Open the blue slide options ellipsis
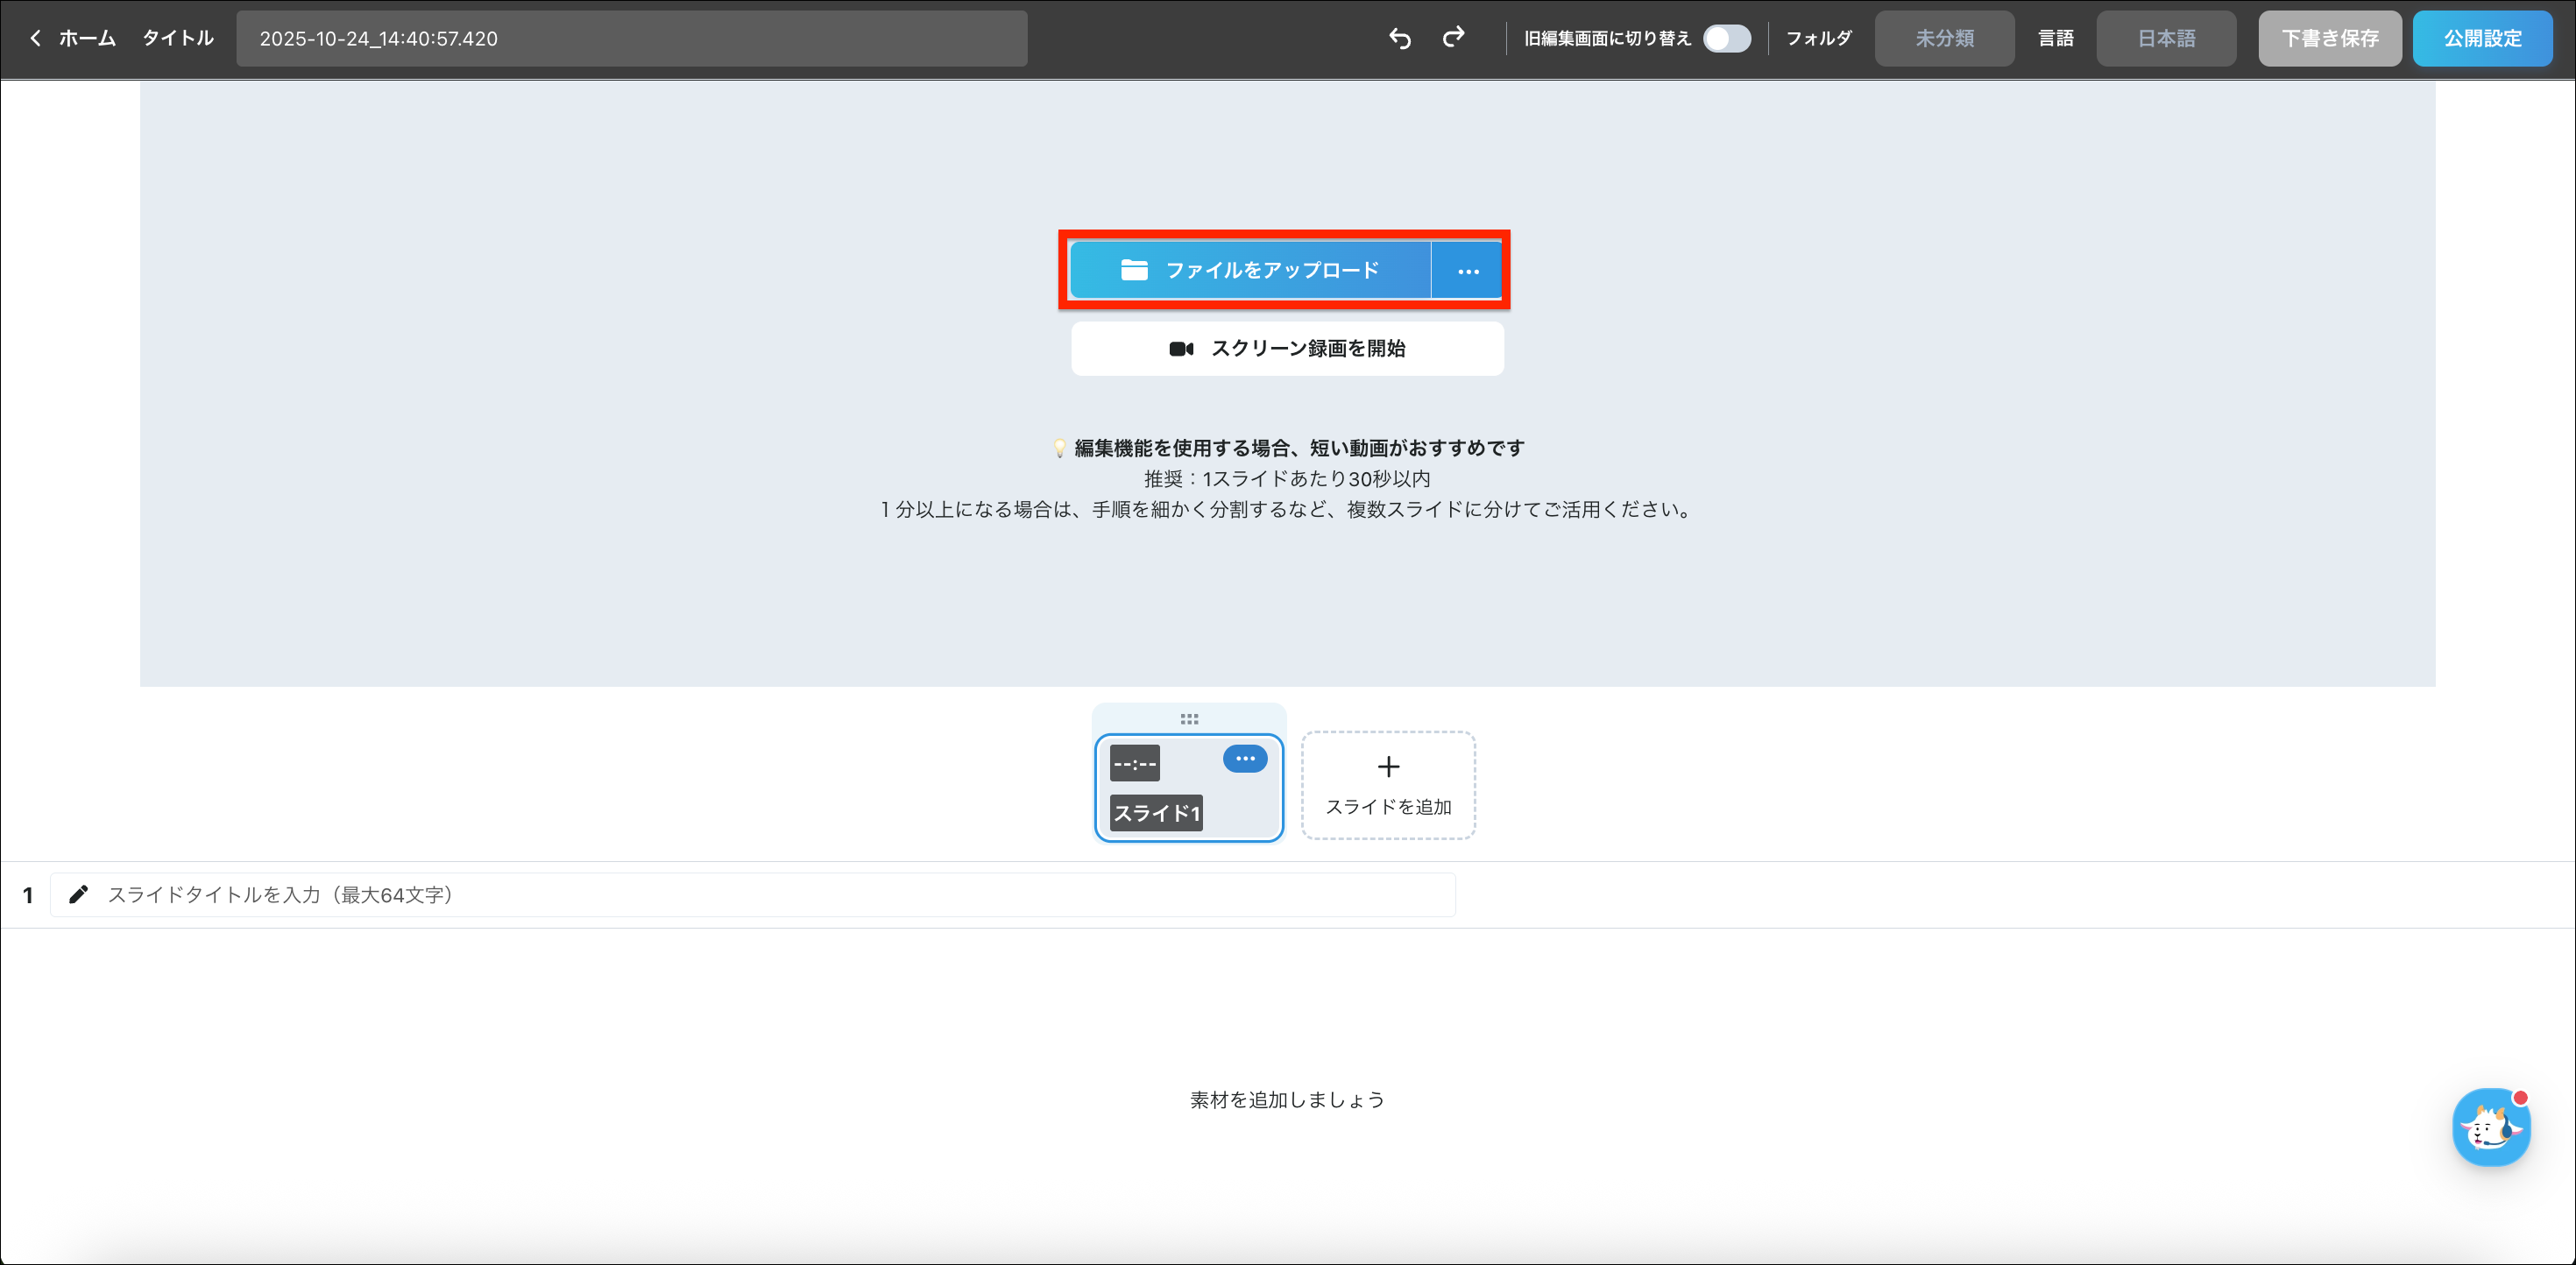Viewport: 2576px width, 1265px height. pyautogui.click(x=1244, y=759)
